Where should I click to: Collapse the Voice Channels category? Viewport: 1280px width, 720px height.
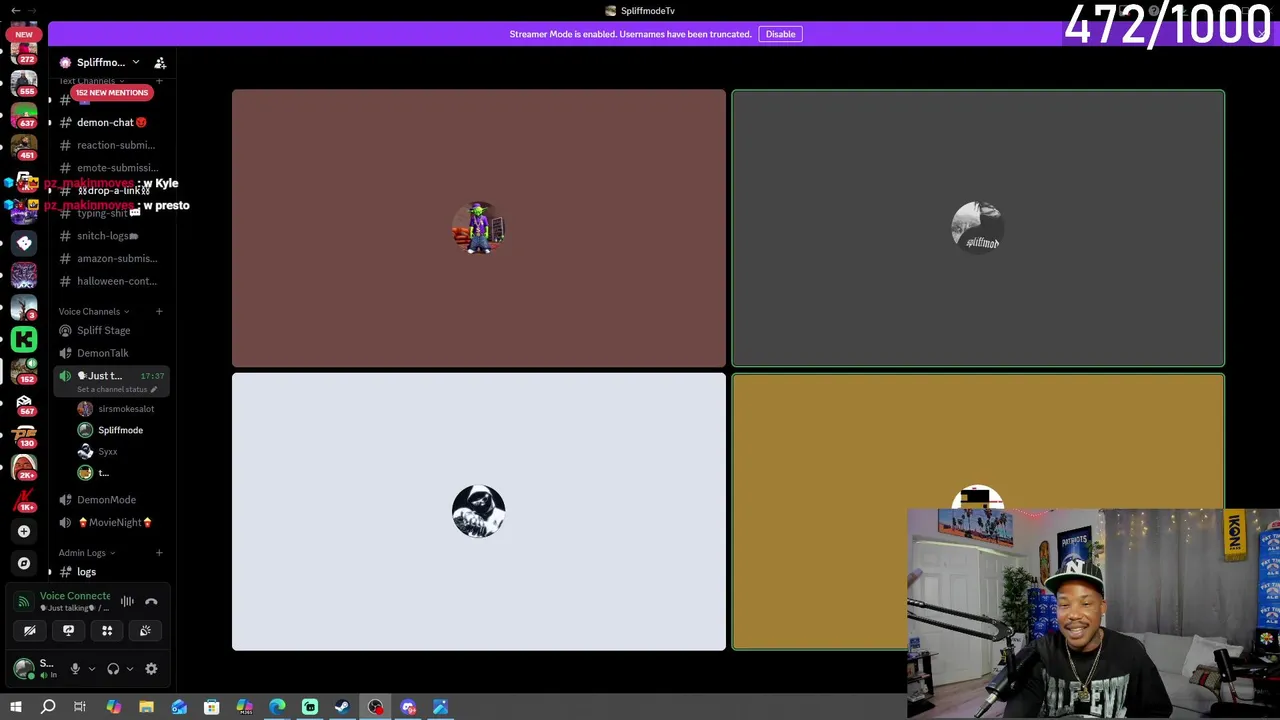[x=93, y=311]
